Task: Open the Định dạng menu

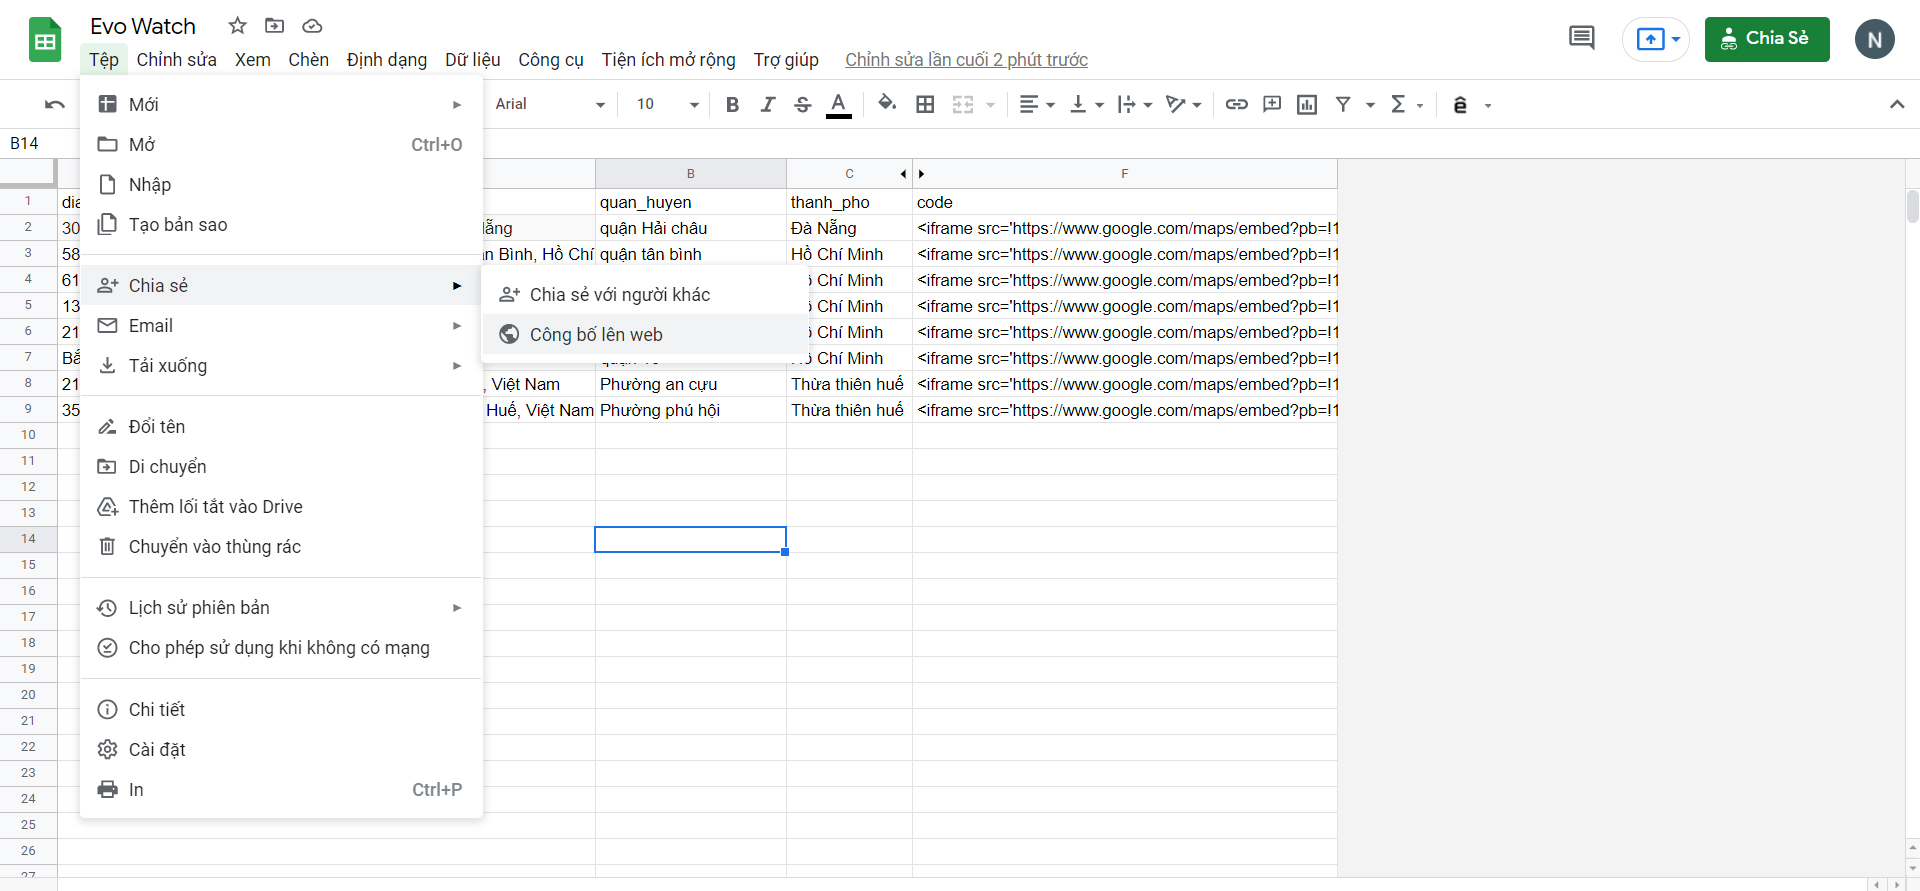Action: [x=386, y=60]
